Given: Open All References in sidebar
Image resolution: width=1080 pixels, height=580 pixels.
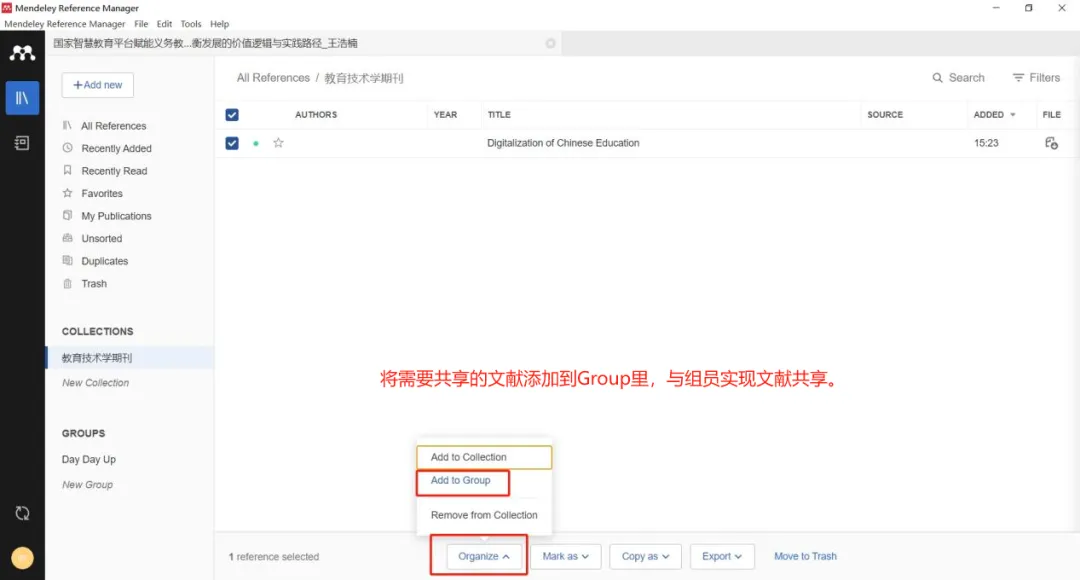Looking at the screenshot, I should tap(114, 126).
